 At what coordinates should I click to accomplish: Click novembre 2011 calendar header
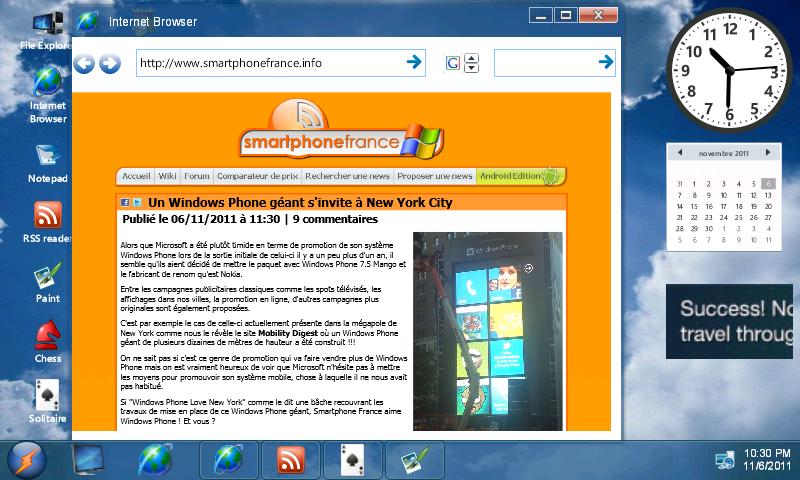click(723, 153)
